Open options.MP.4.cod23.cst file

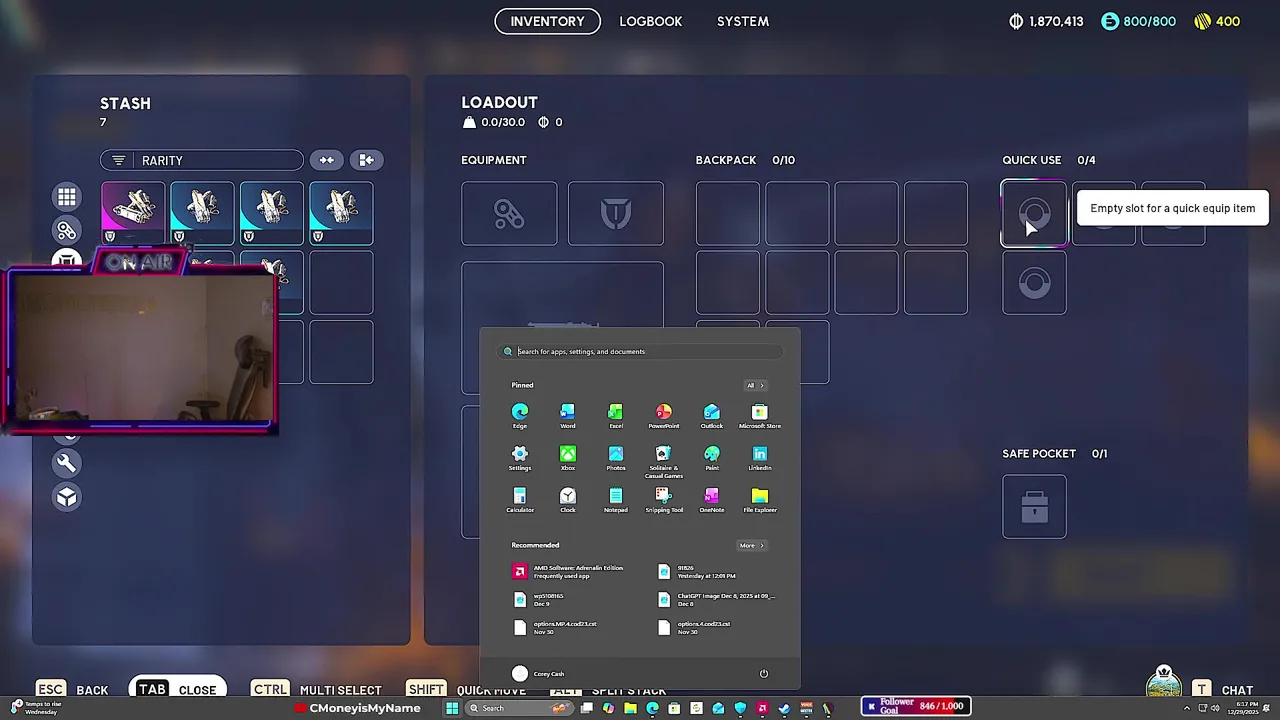click(556, 627)
